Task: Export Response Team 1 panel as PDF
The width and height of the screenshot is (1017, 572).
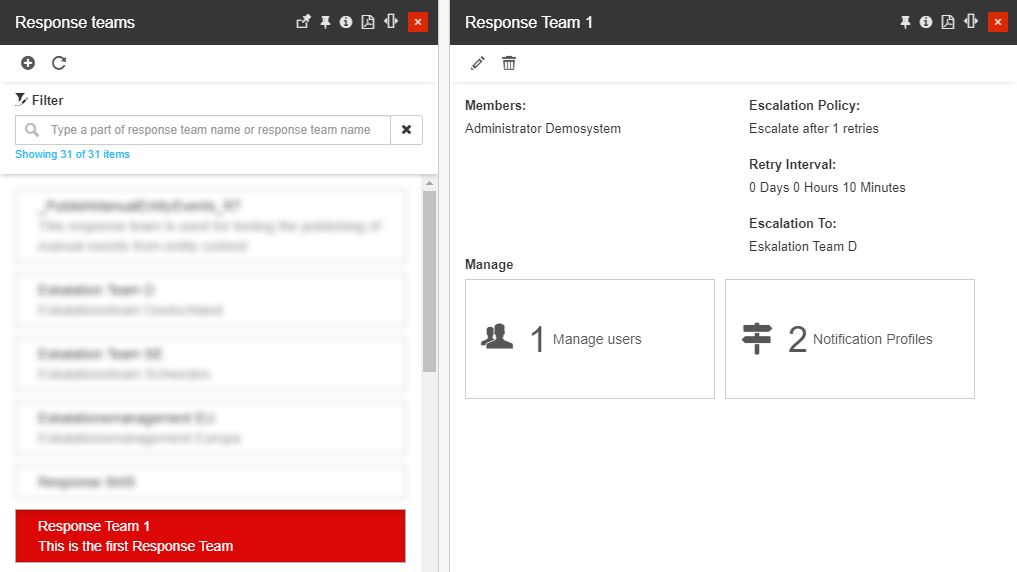Action: [948, 22]
